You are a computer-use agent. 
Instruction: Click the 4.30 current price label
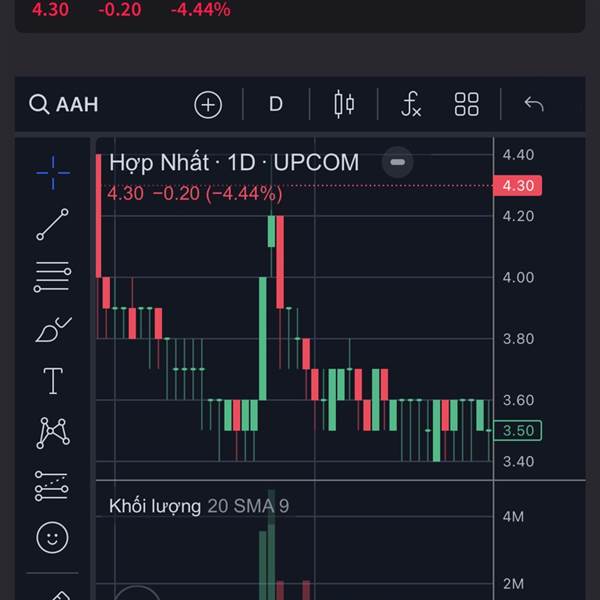pyautogui.click(x=517, y=186)
